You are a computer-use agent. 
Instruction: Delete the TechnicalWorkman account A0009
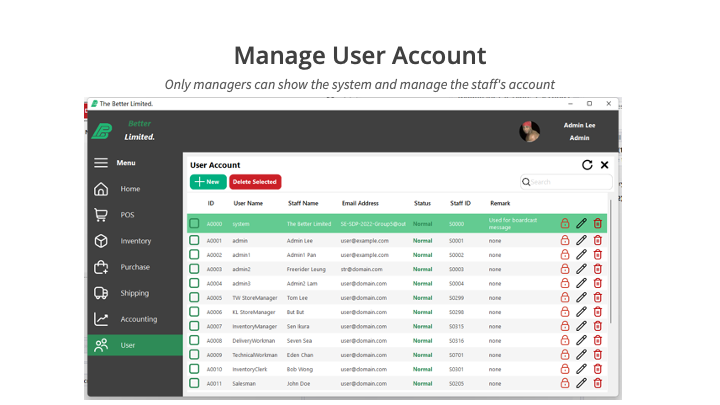[x=597, y=354]
